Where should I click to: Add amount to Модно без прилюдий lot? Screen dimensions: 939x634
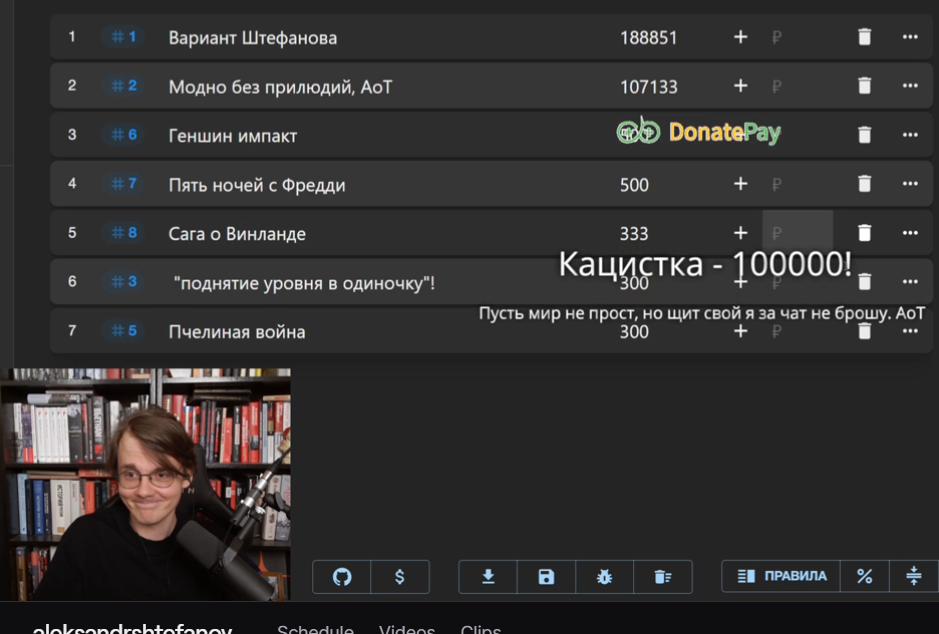point(740,86)
